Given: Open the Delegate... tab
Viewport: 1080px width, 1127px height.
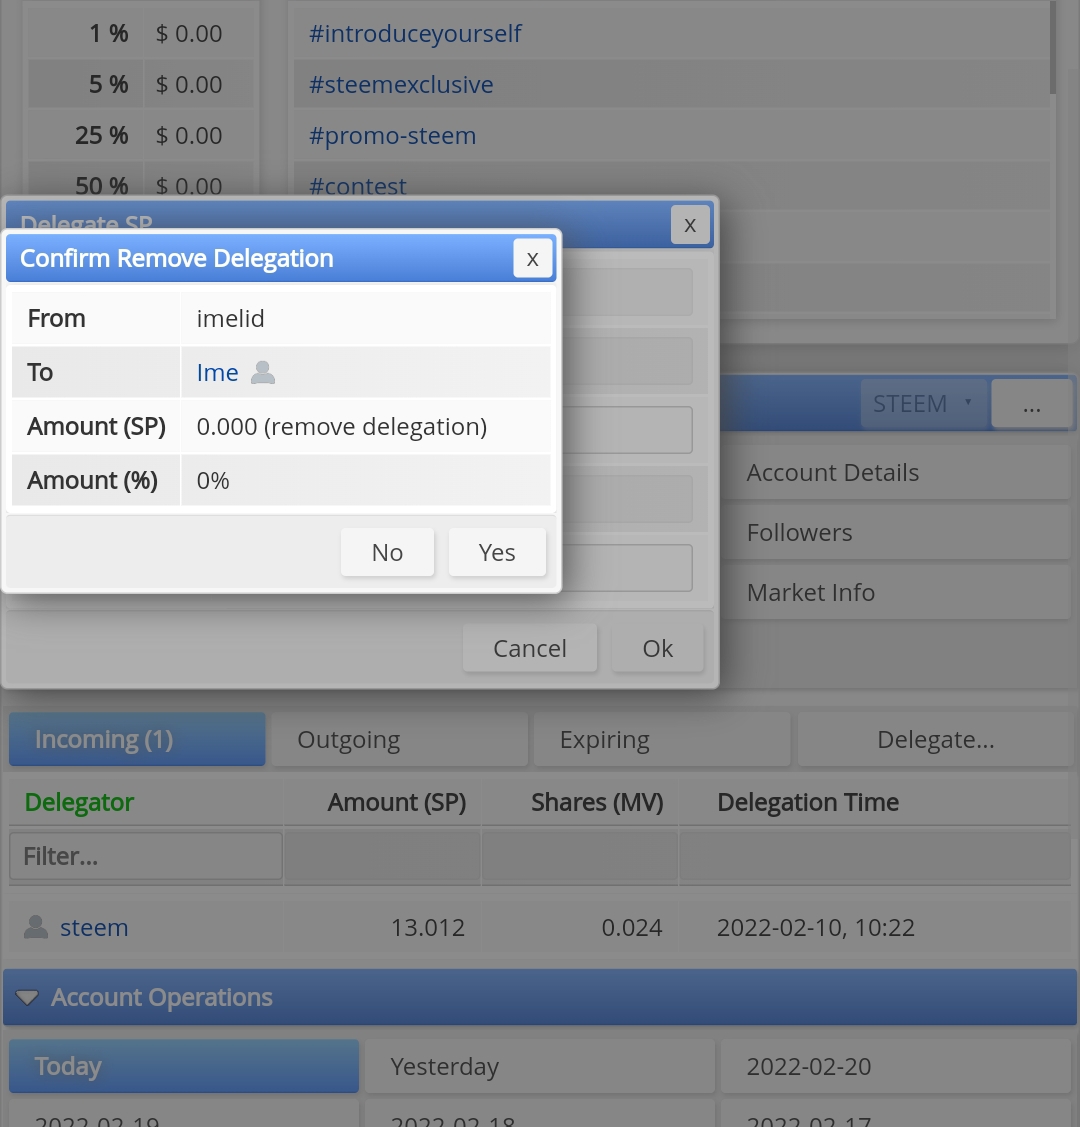Looking at the screenshot, I should point(935,739).
